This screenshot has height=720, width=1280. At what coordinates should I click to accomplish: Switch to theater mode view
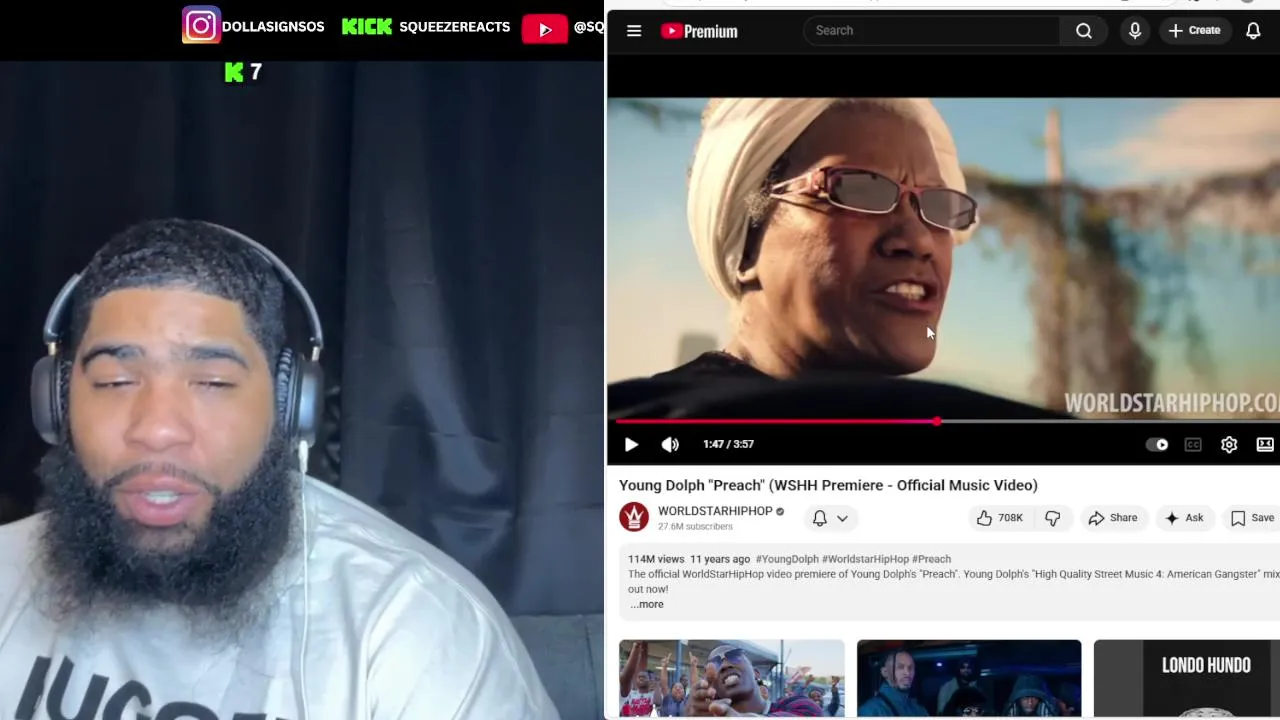point(1265,444)
